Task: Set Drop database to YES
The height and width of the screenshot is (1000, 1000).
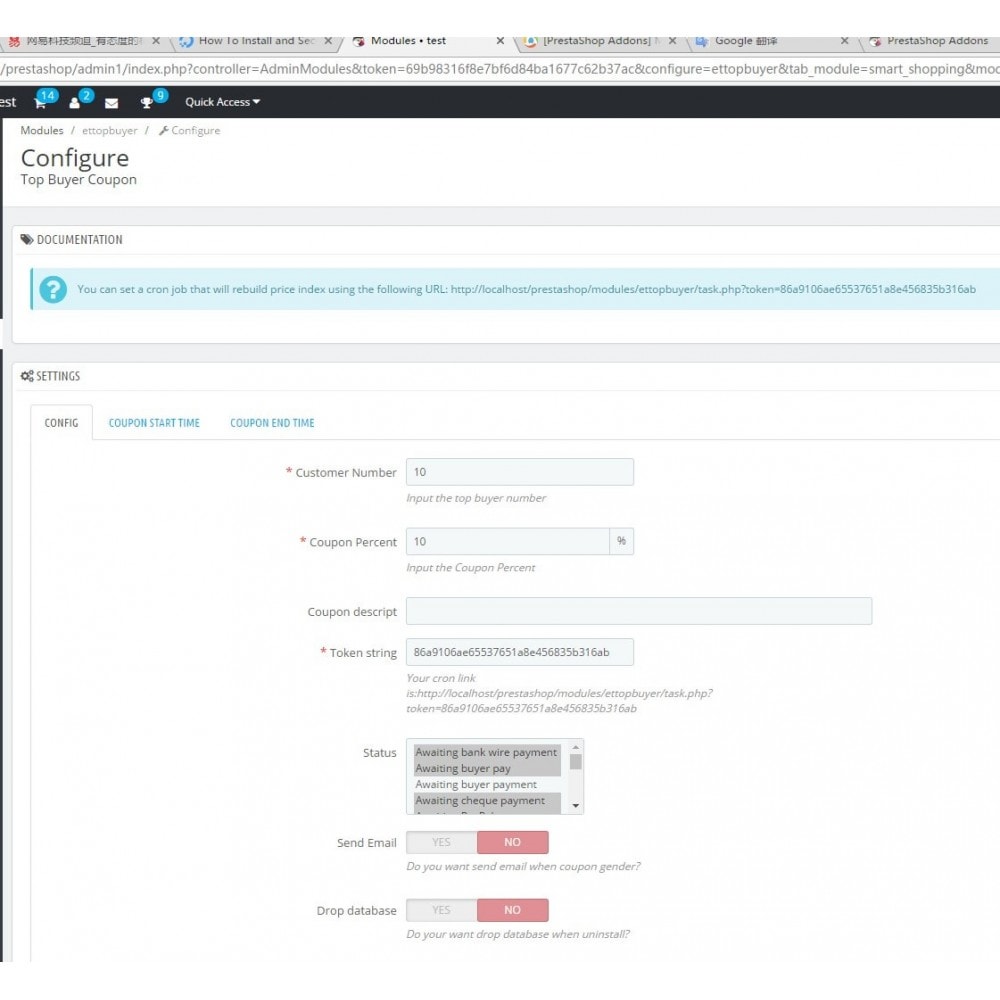Action: click(441, 910)
